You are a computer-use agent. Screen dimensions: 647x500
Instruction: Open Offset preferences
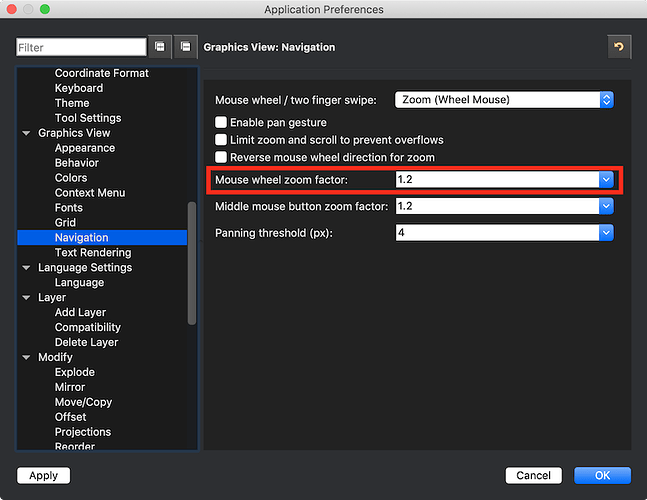coord(71,417)
